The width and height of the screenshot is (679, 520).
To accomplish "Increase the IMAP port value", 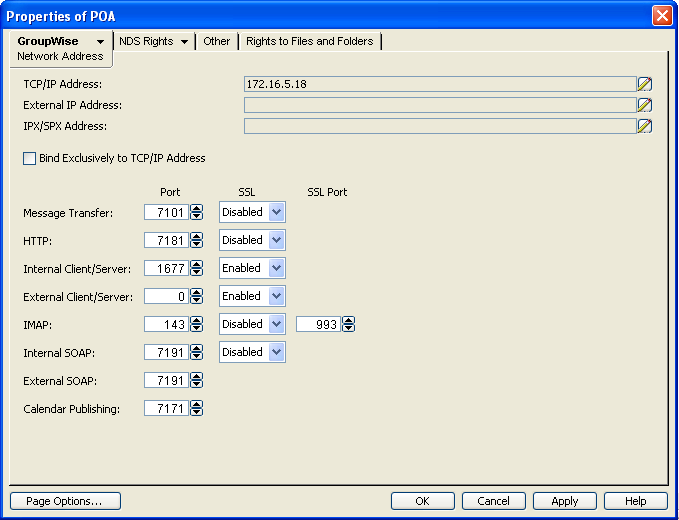I will coord(197,320).
